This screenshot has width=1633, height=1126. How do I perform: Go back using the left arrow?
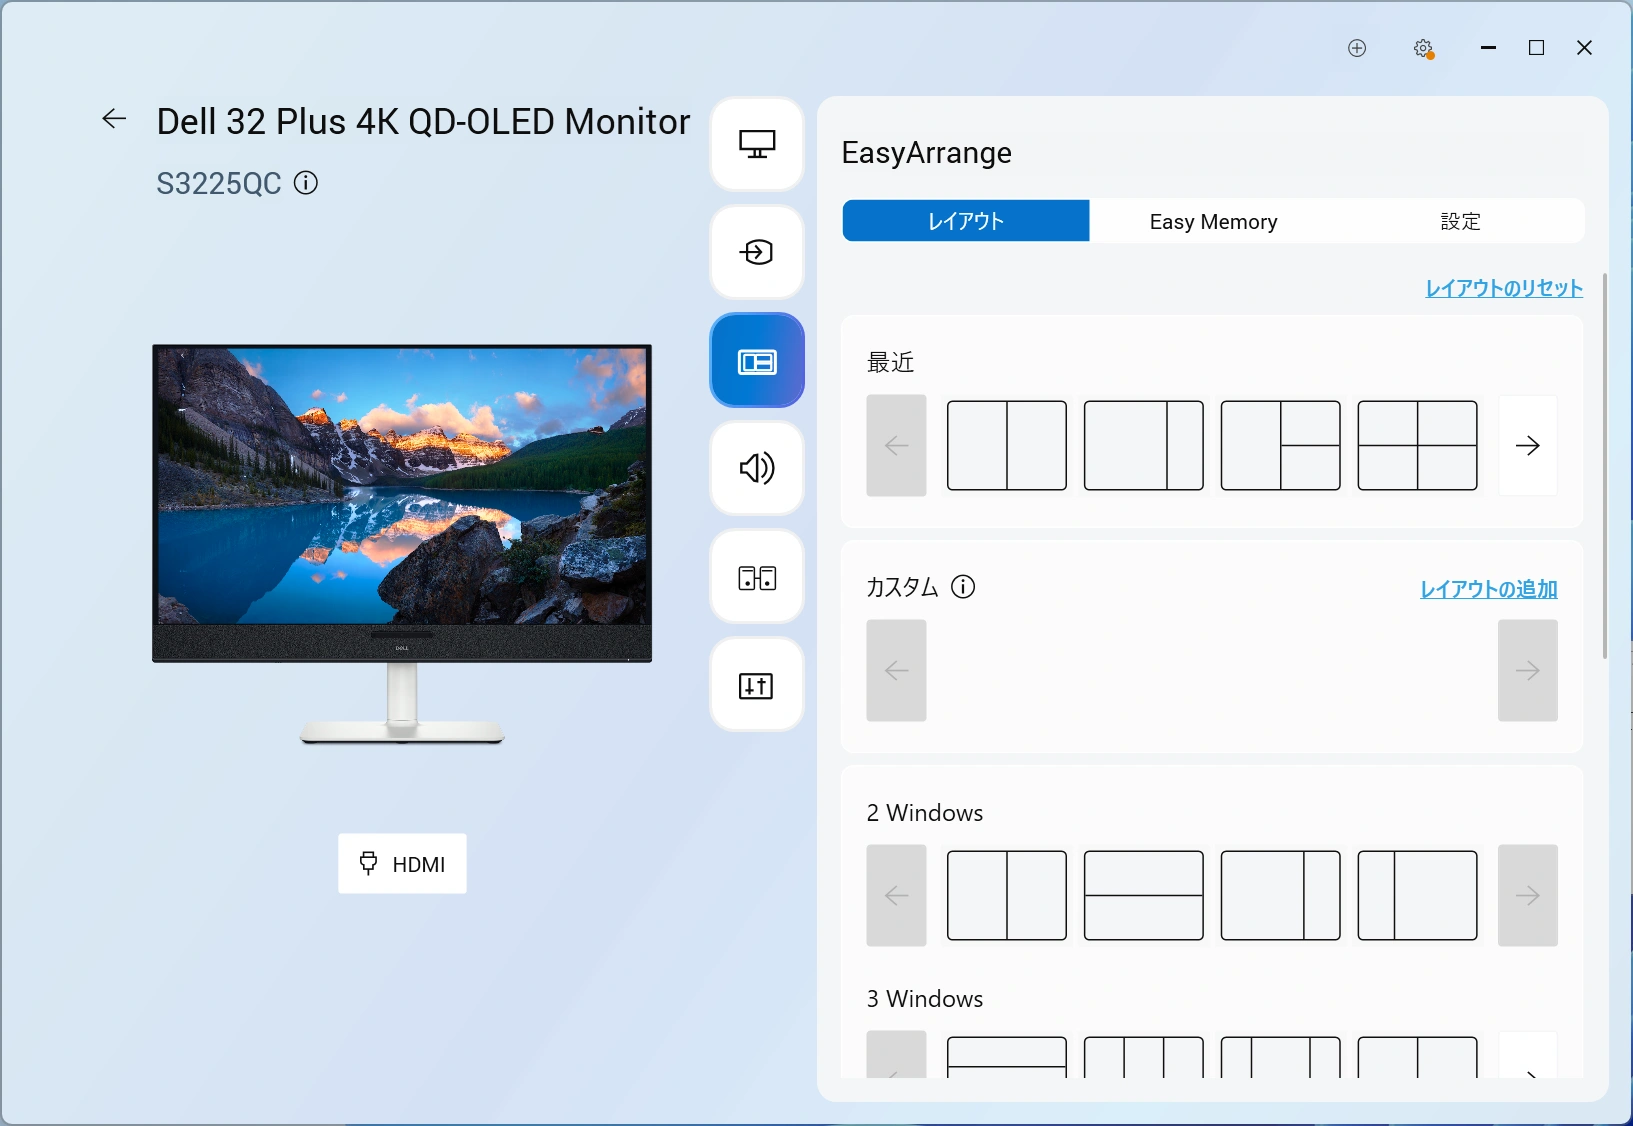[x=114, y=119]
